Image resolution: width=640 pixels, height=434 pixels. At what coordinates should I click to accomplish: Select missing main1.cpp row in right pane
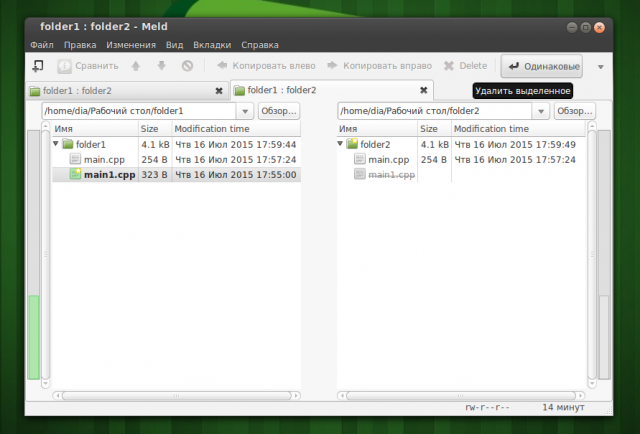point(461,175)
